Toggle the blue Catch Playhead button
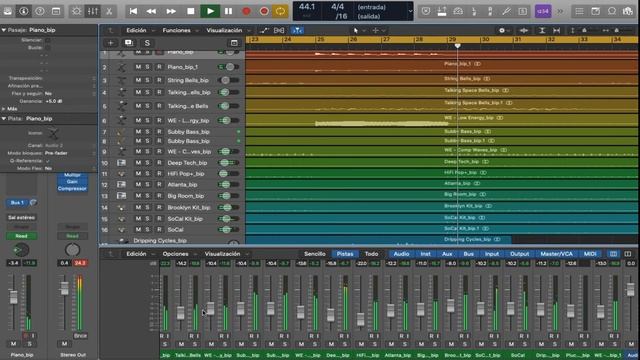Screen dimensions: 640x360 pyautogui.click(x=297, y=30)
